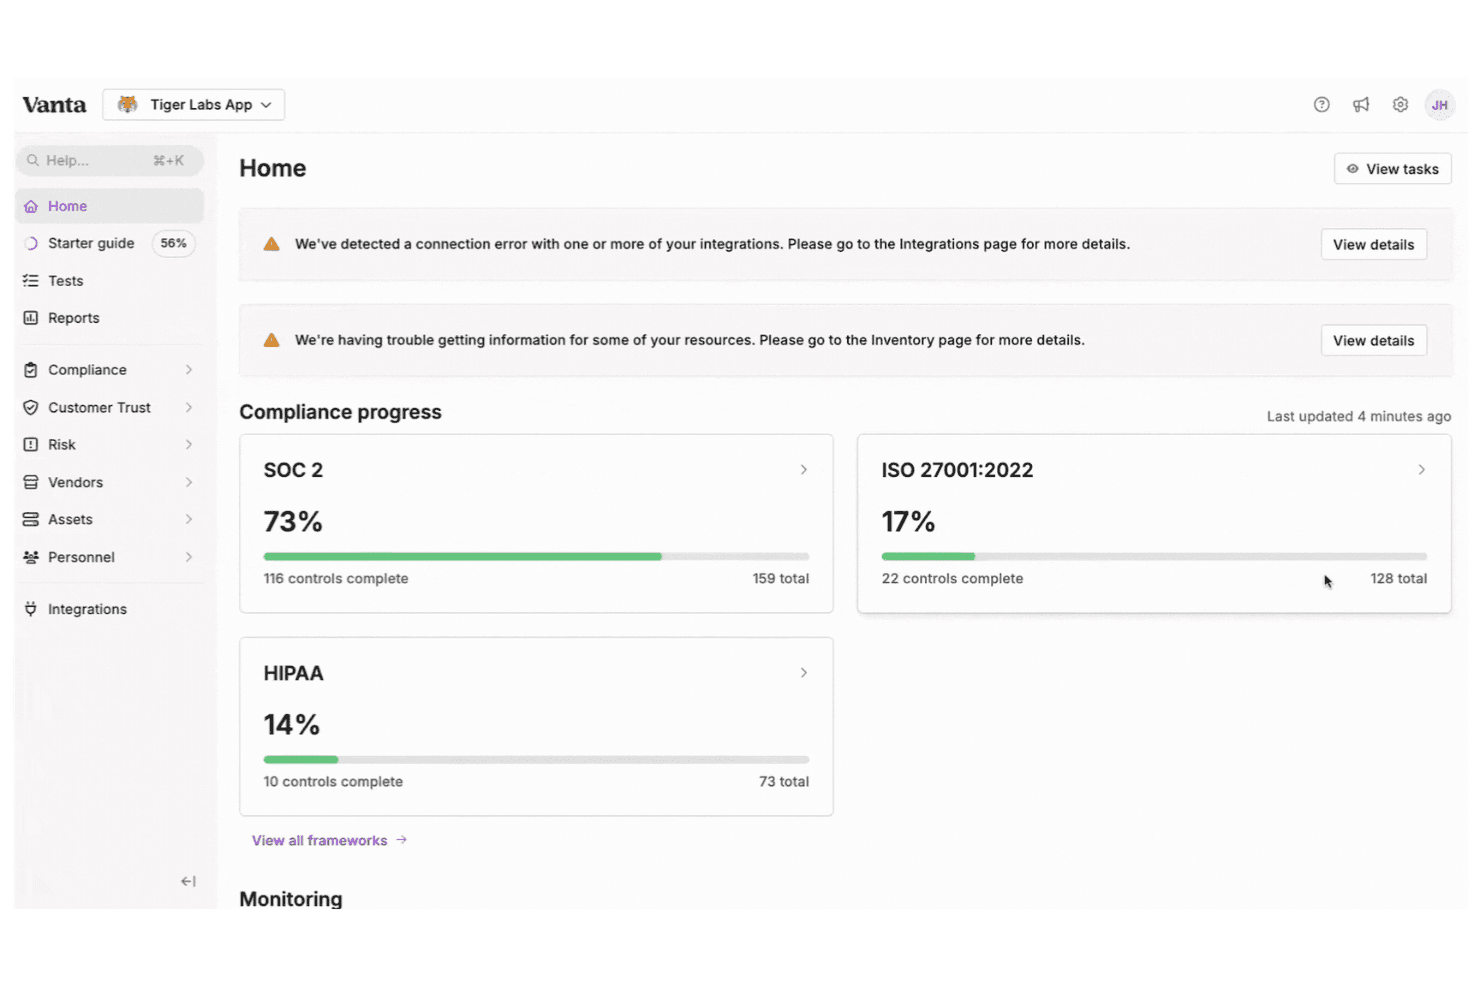Click the Compliance clipboard icon
This screenshot has height=987, width=1480.
tap(31, 370)
